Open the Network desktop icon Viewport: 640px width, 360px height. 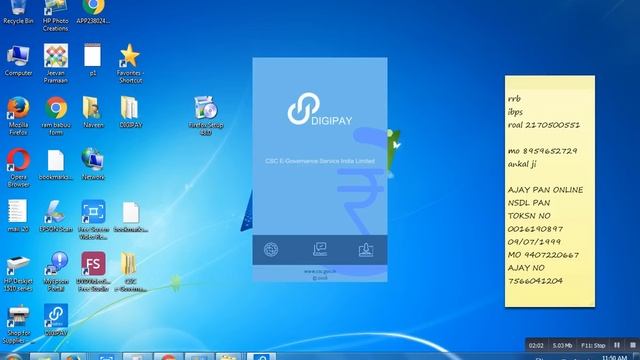tap(93, 164)
